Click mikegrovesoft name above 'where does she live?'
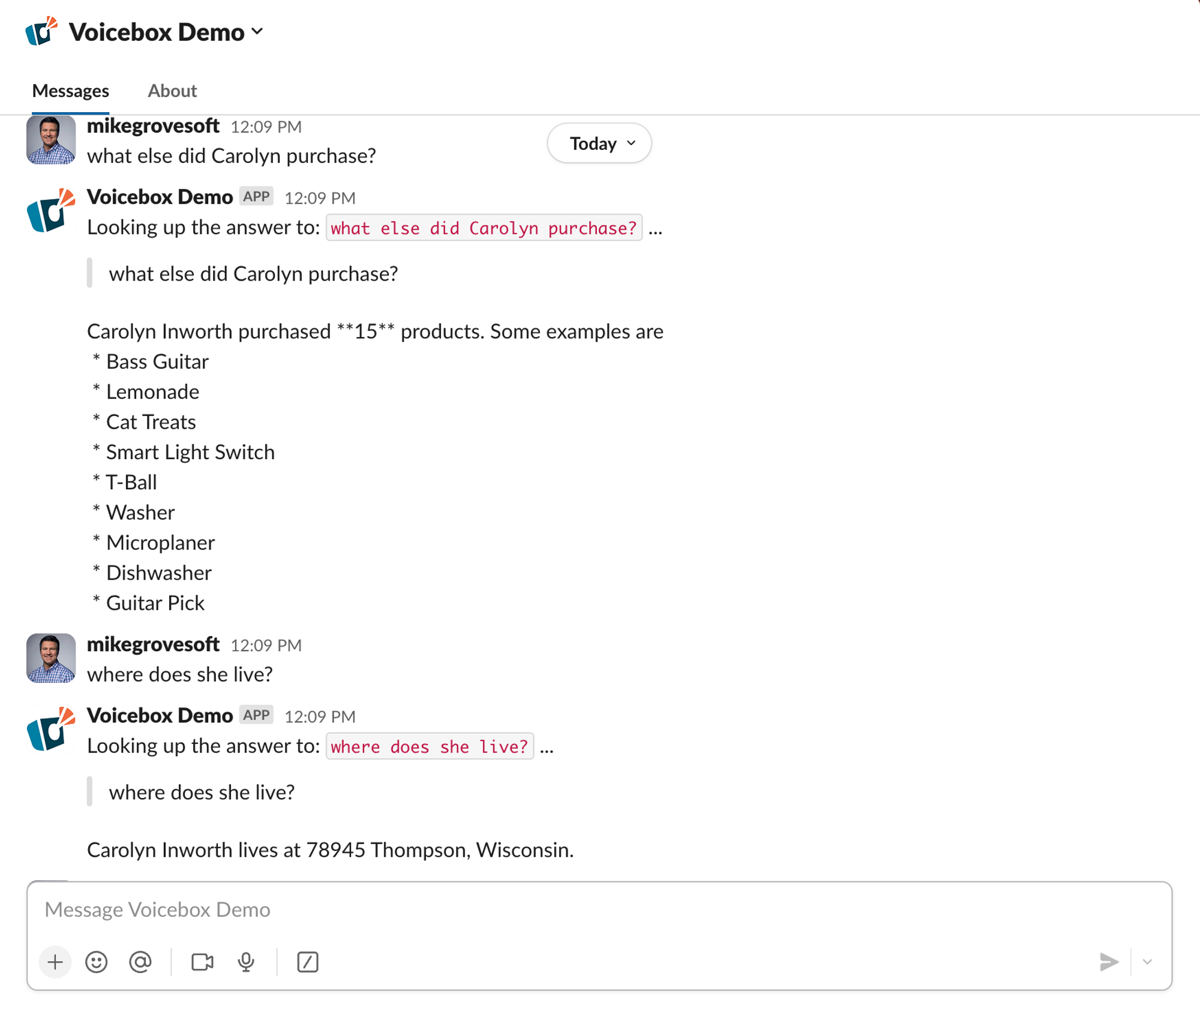Image resolution: width=1200 pixels, height=1018 pixels. pos(153,645)
